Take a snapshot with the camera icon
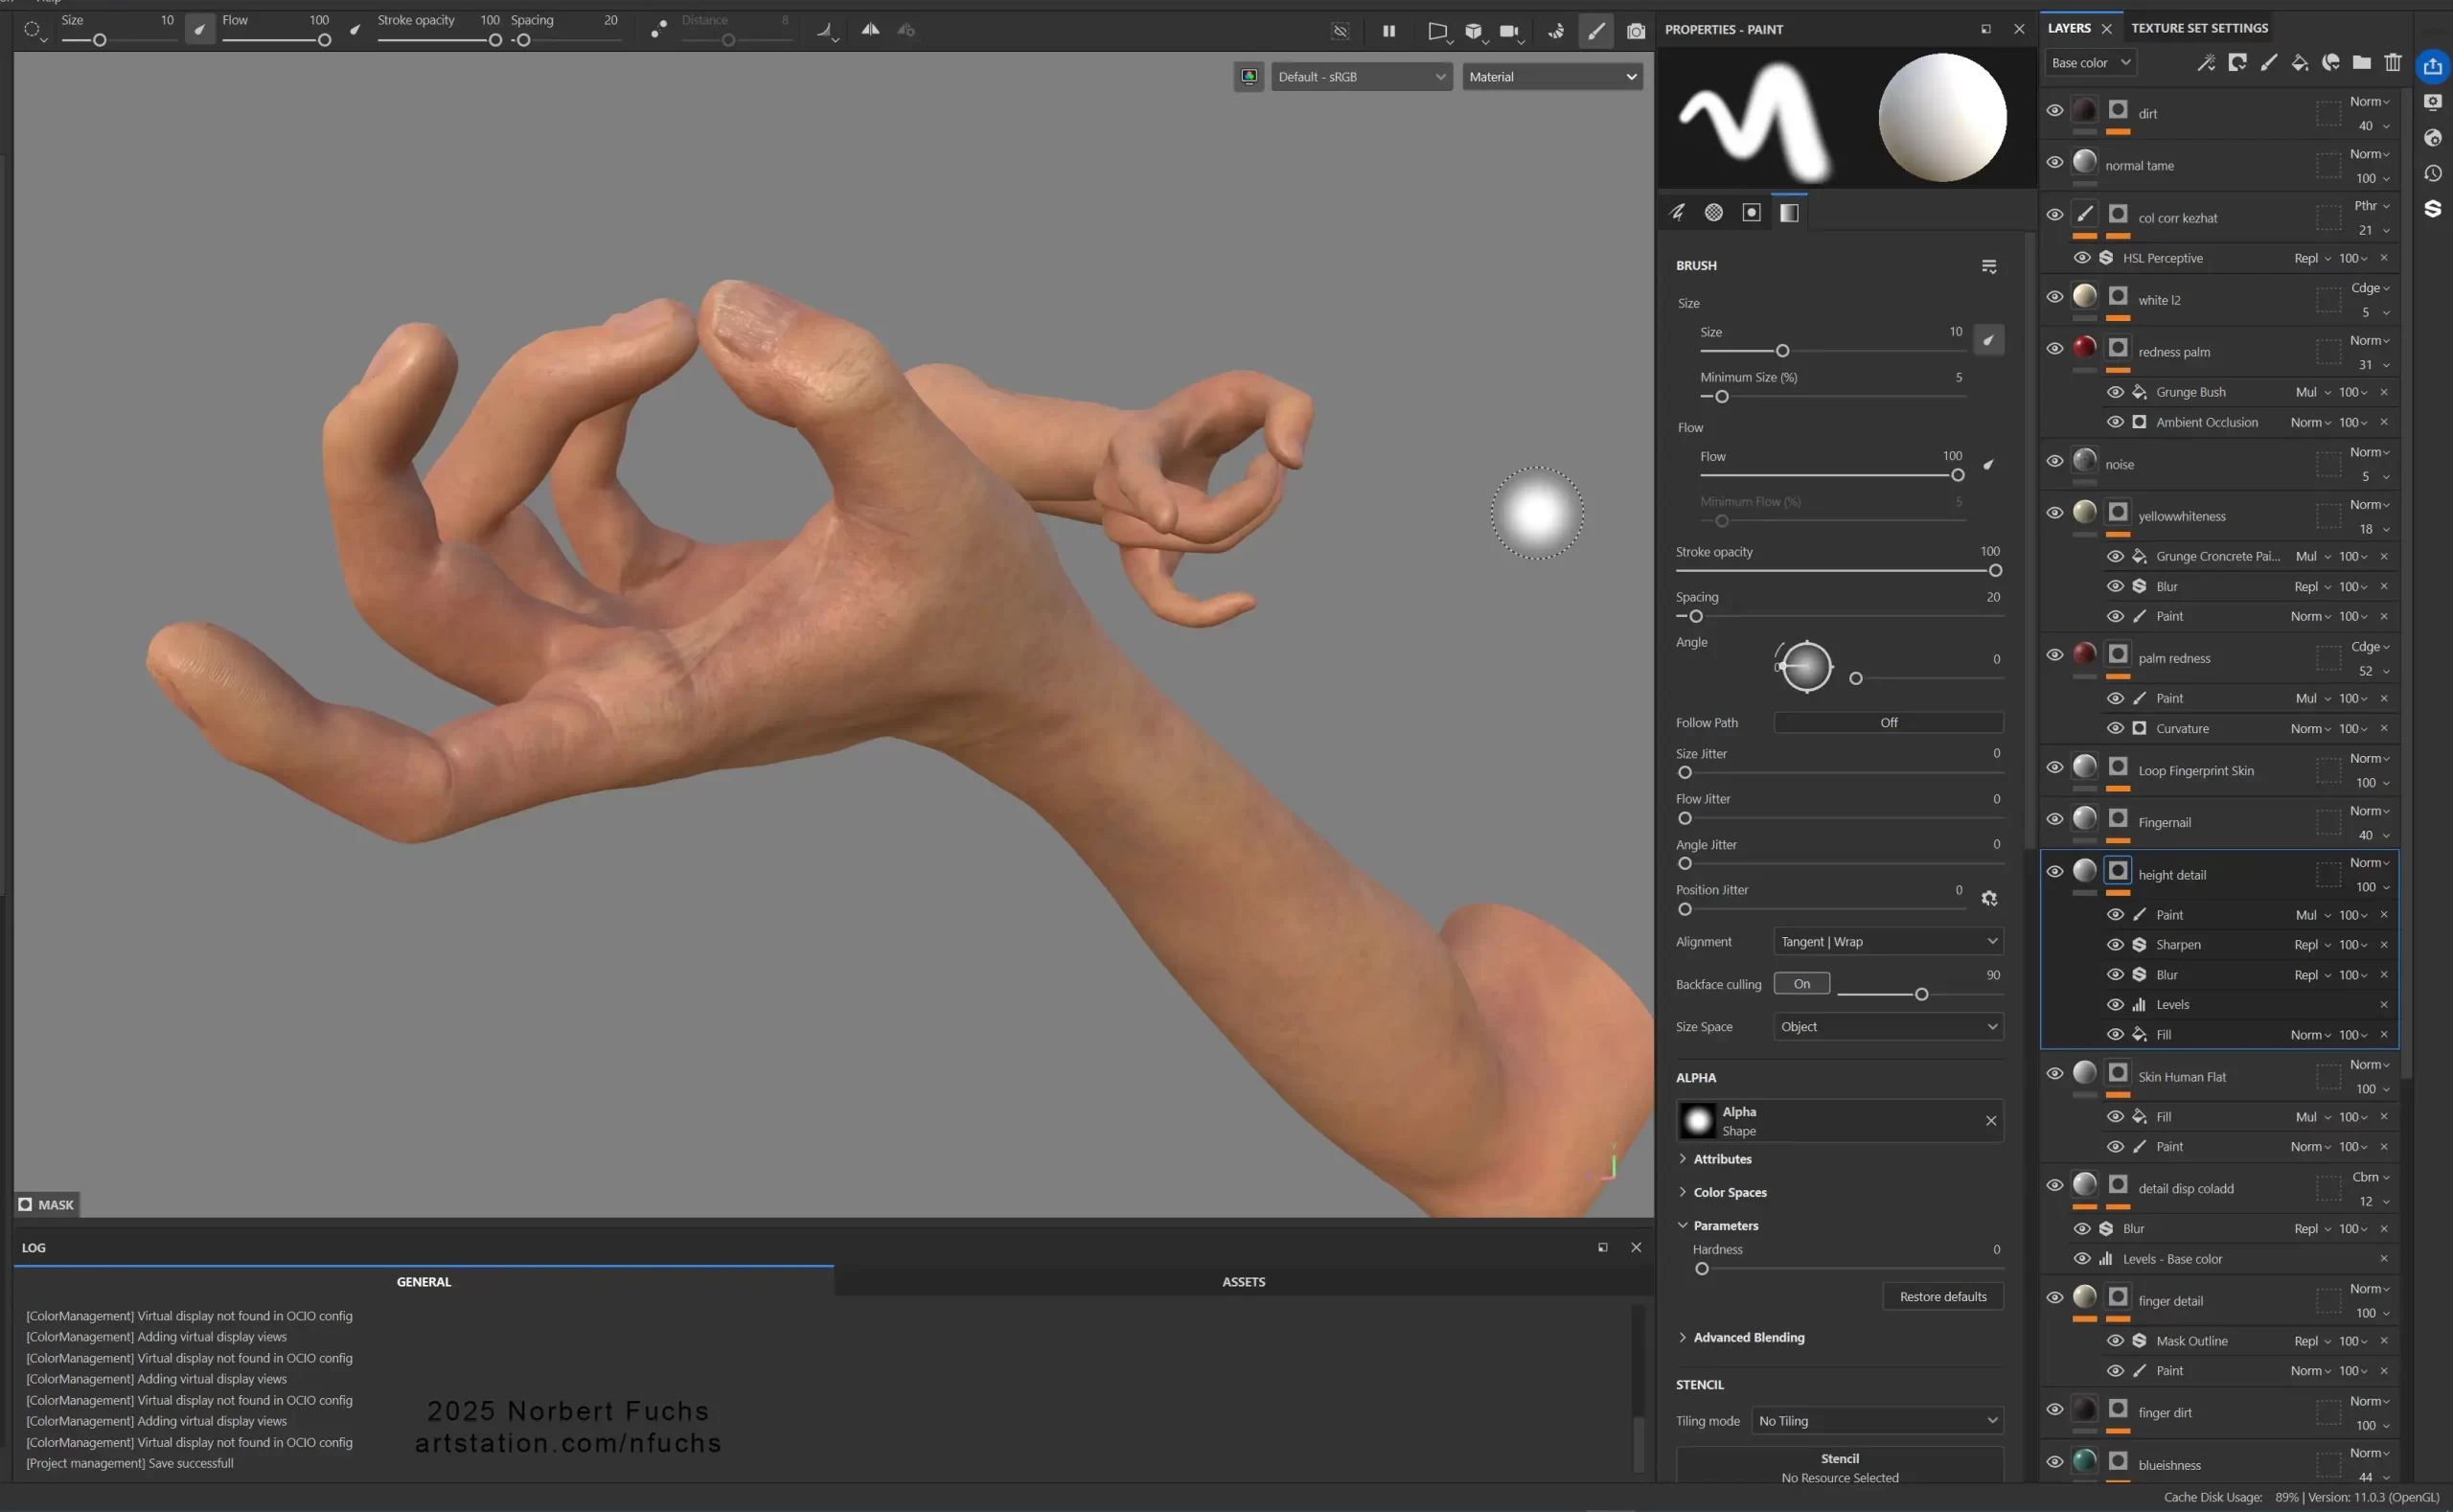The height and width of the screenshot is (1512, 2453). click(x=1637, y=31)
